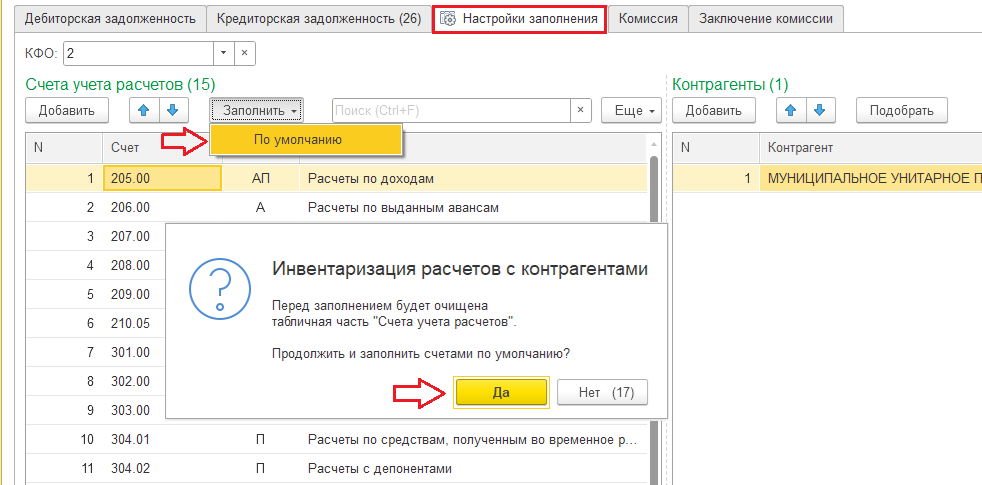This screenshot has width=982, height=485.
Task: Add a contractor with Добавить in Контрагенты
Action: pos(714,110)
